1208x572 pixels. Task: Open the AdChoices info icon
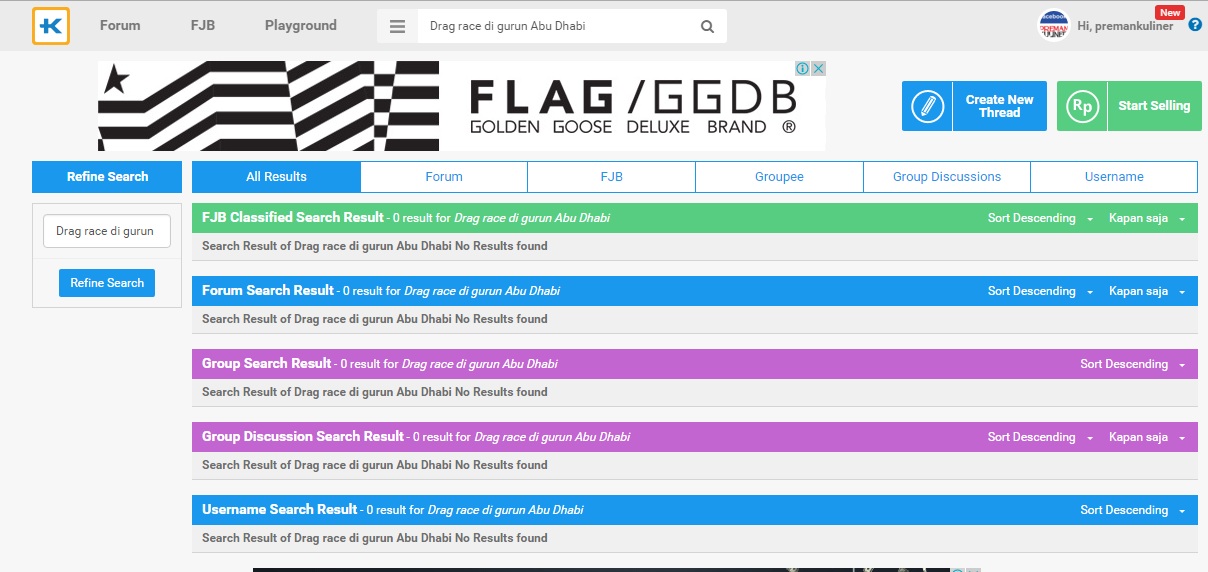[x=802, y=68]
